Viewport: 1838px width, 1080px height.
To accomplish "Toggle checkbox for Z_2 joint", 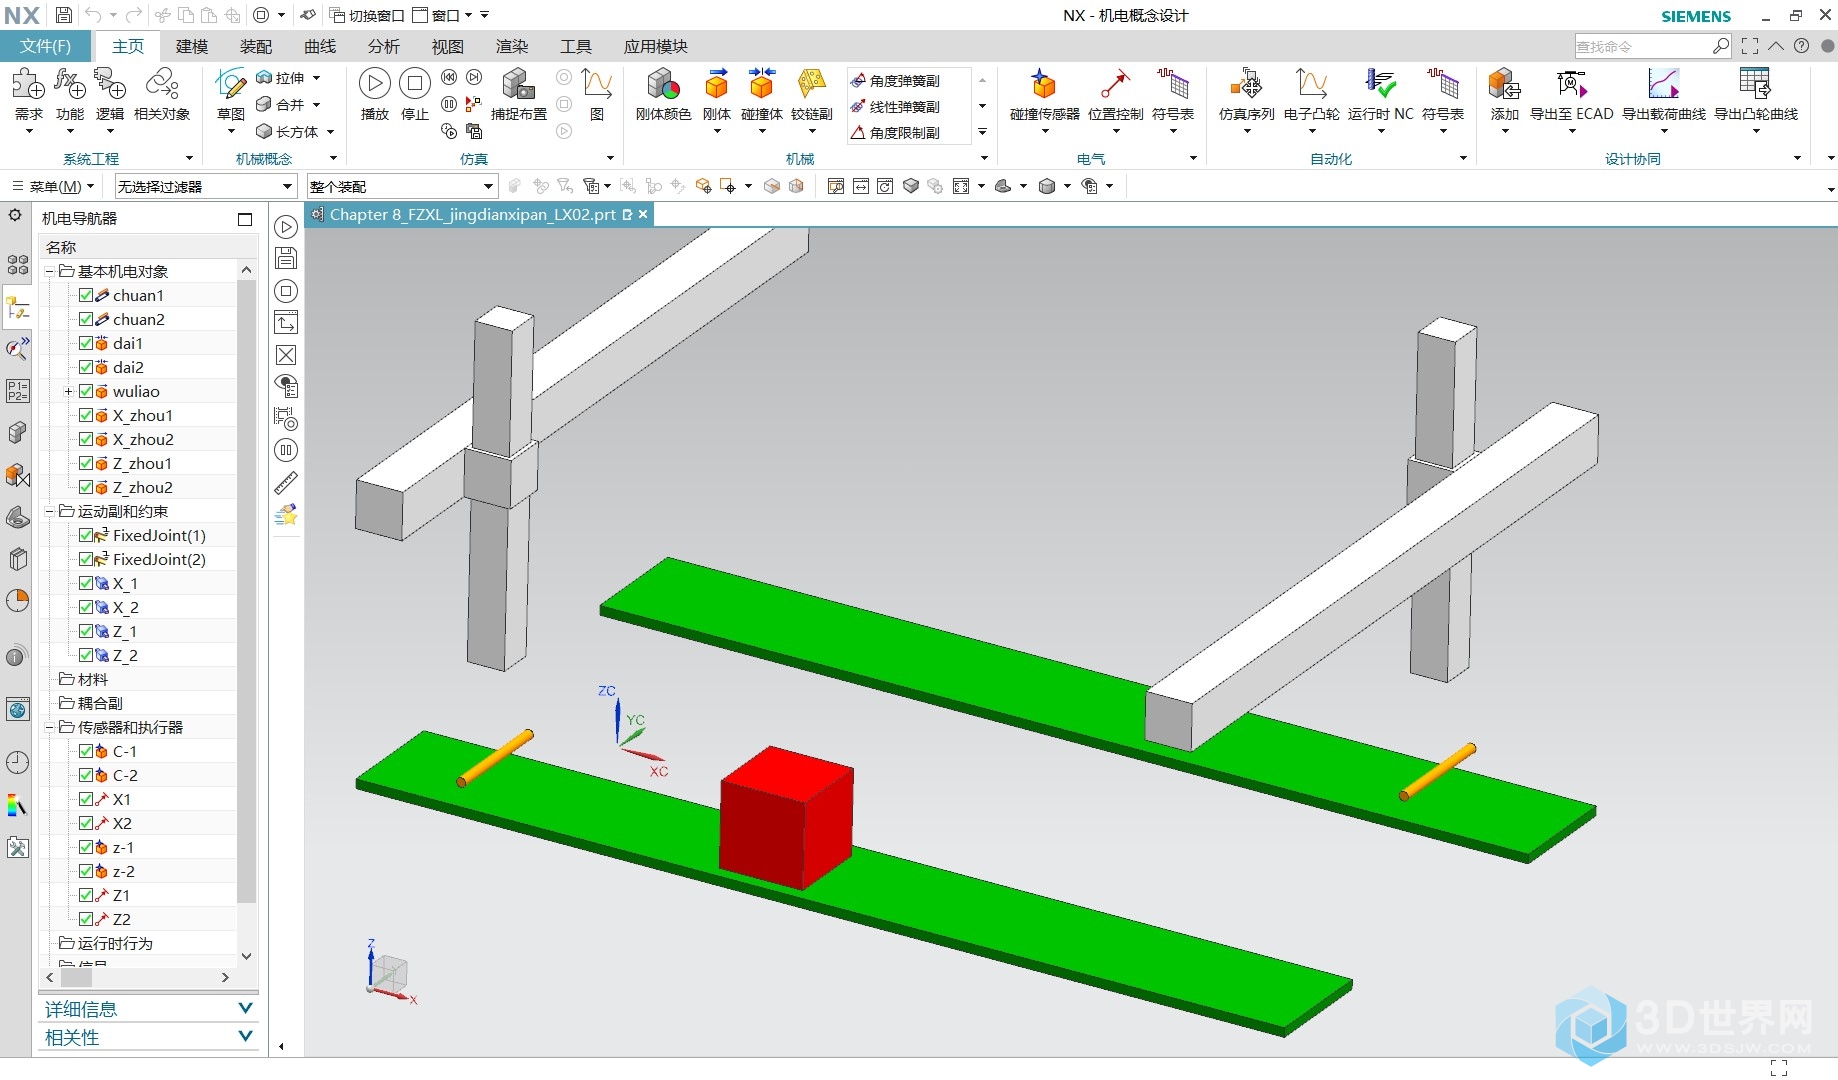I will click(x=86, y=655).
